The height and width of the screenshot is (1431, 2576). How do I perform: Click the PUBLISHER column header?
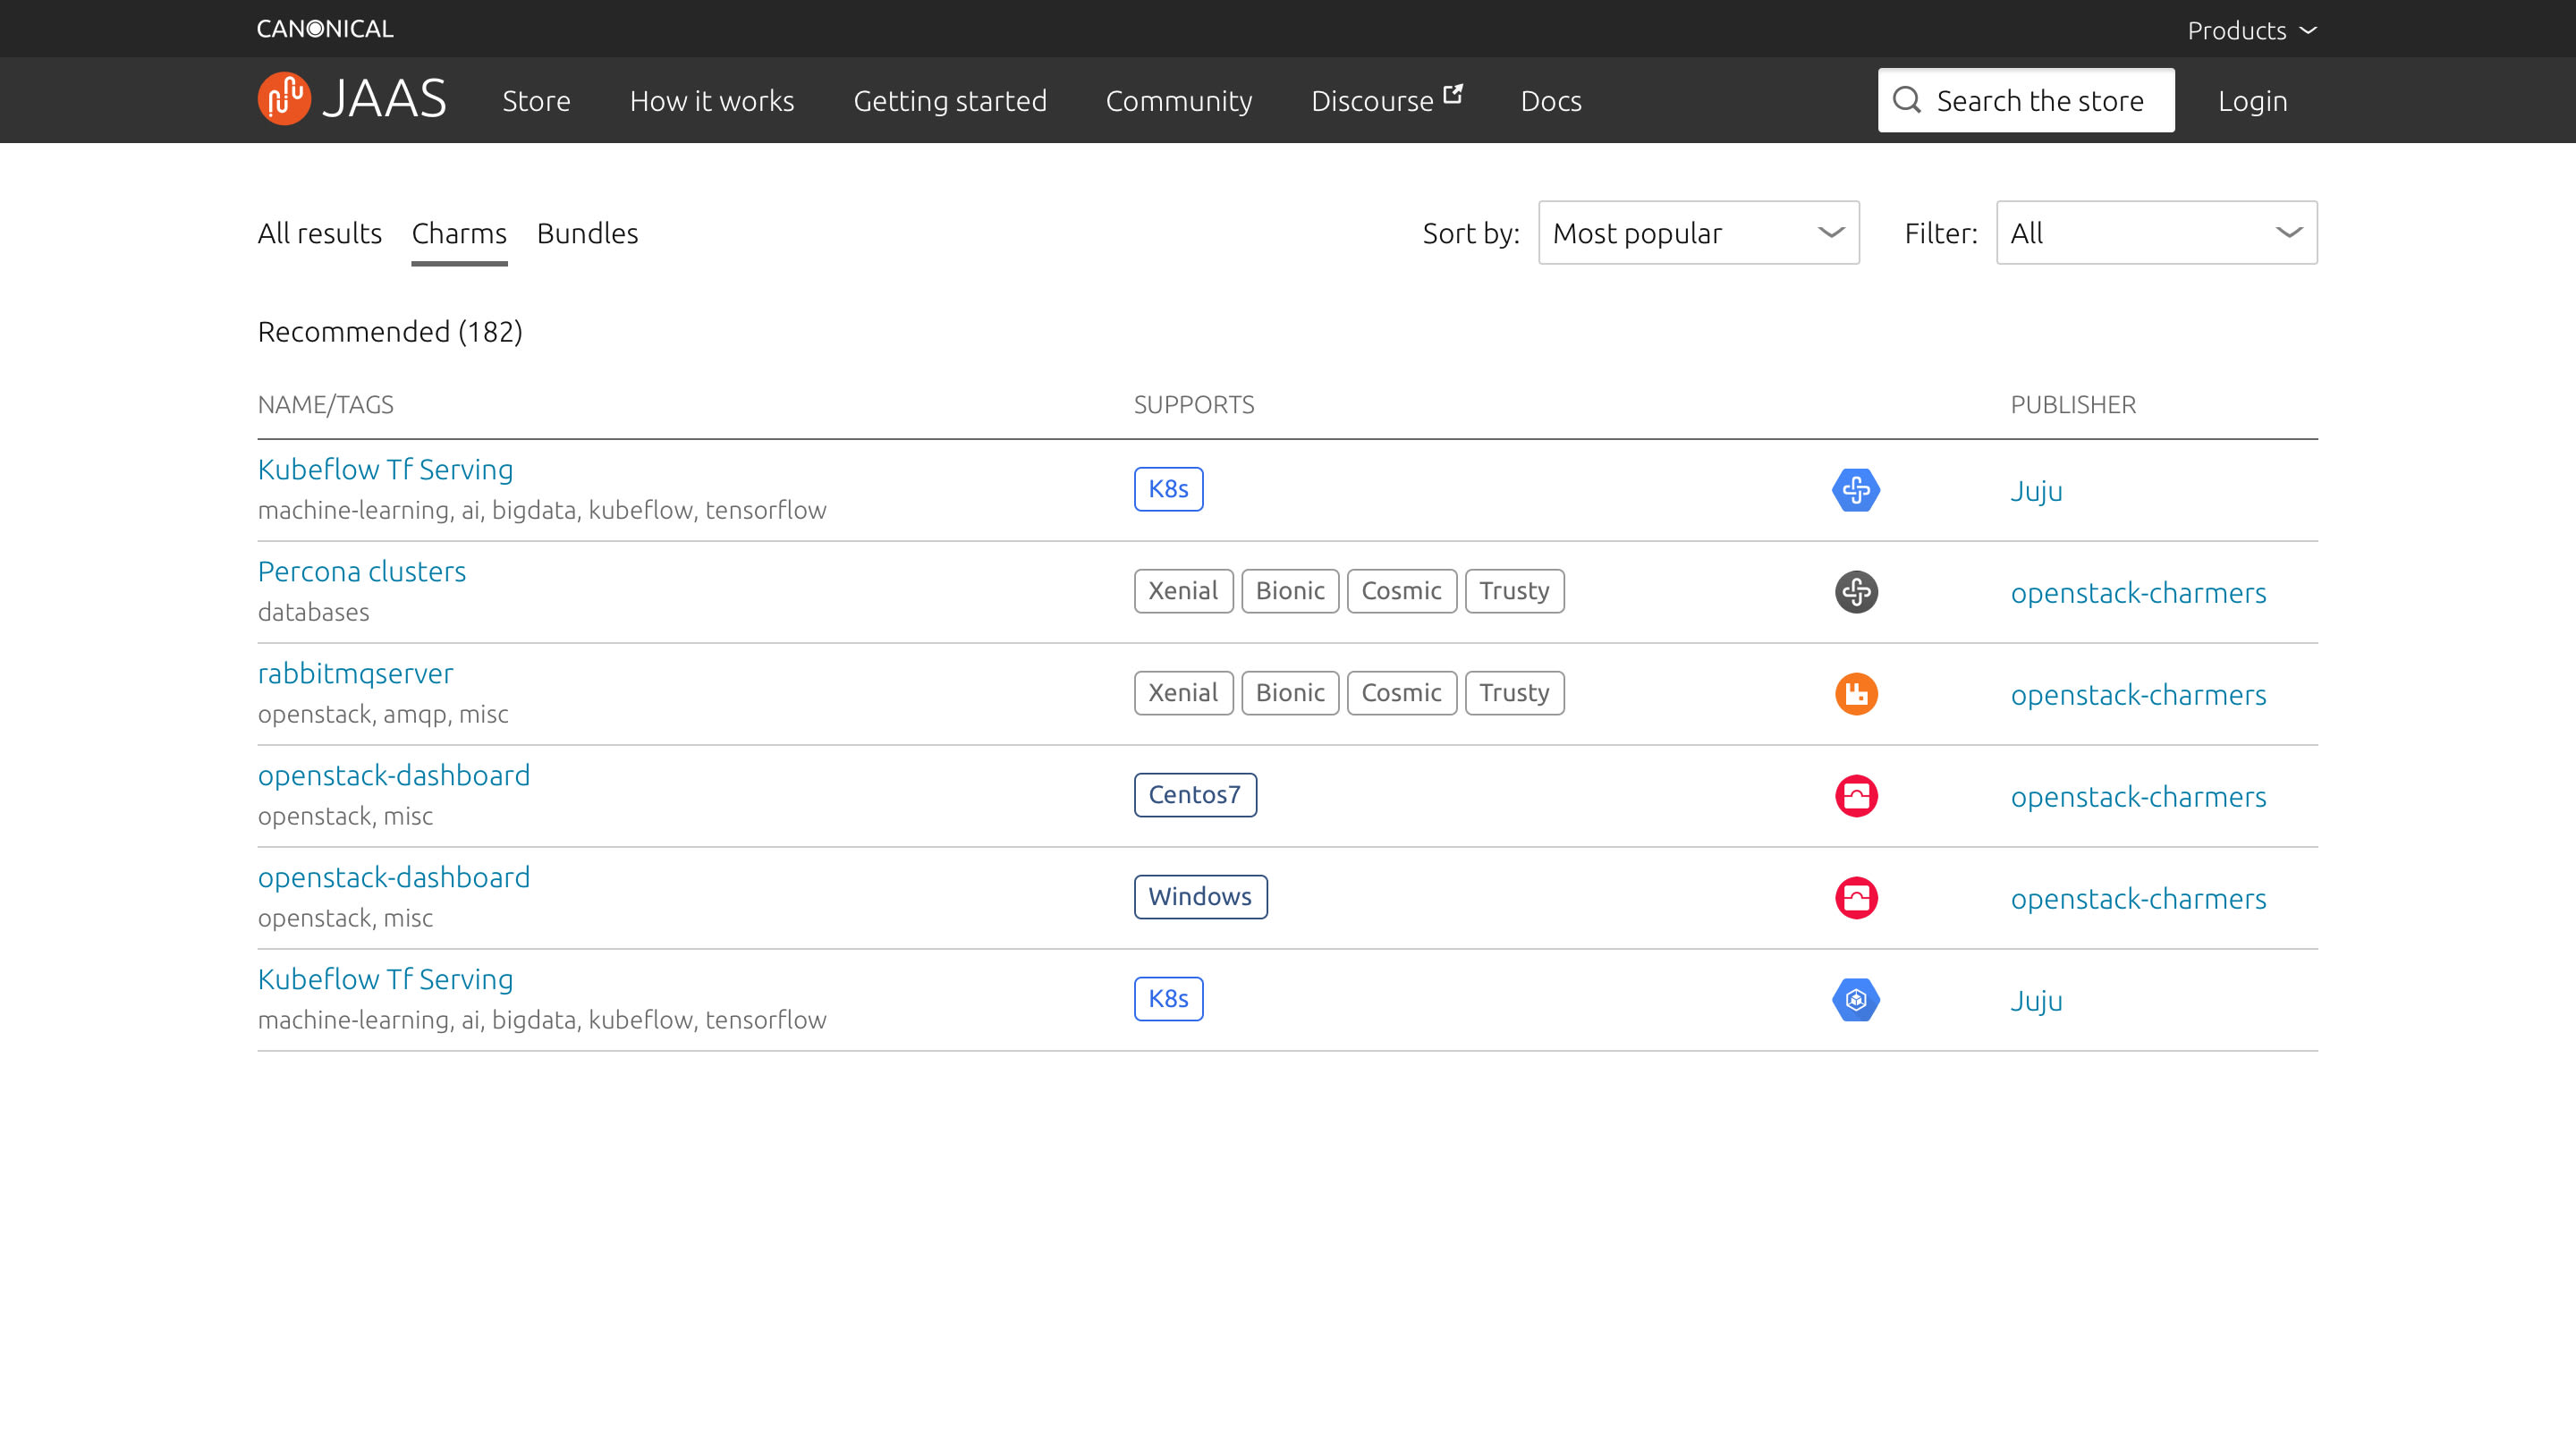pyautogui.click(x=2072, y=405)
